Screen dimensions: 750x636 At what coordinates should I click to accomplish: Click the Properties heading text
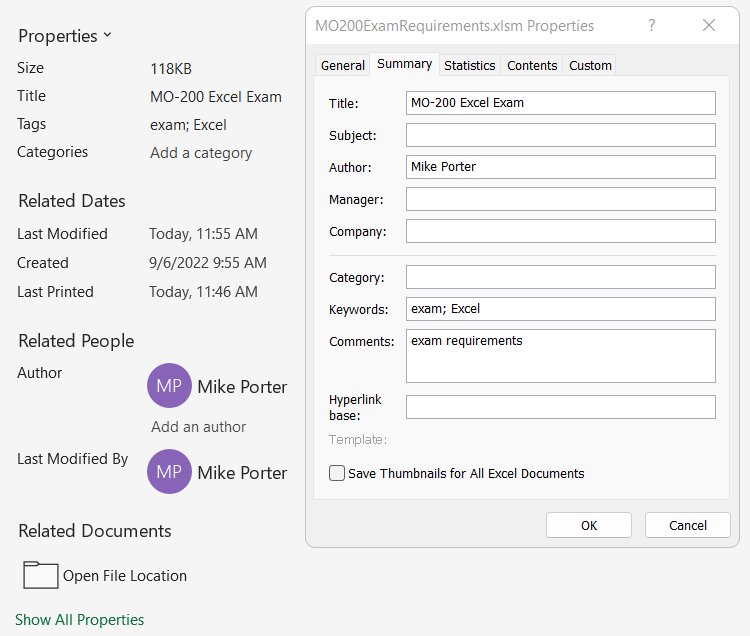coord(58,36)
